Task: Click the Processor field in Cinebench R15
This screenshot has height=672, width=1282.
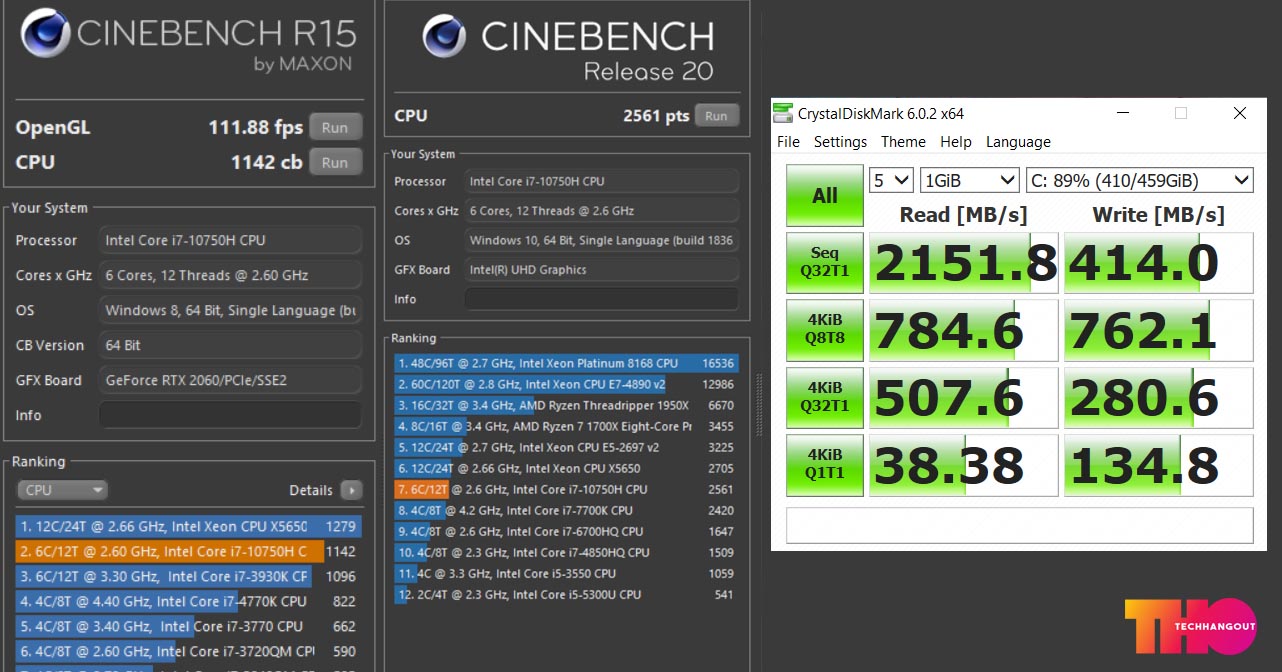Action: point(230,240)
